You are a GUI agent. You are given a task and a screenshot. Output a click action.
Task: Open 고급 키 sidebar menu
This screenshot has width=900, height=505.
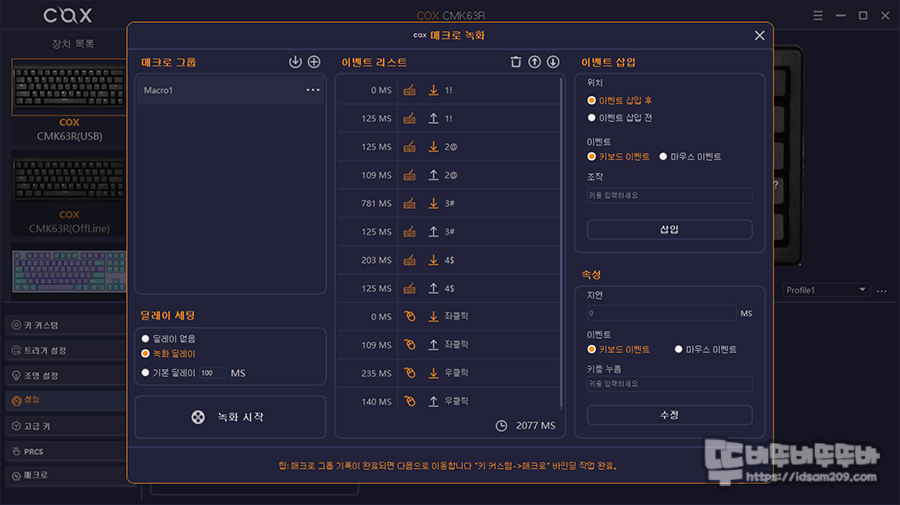tap(66, 426)
